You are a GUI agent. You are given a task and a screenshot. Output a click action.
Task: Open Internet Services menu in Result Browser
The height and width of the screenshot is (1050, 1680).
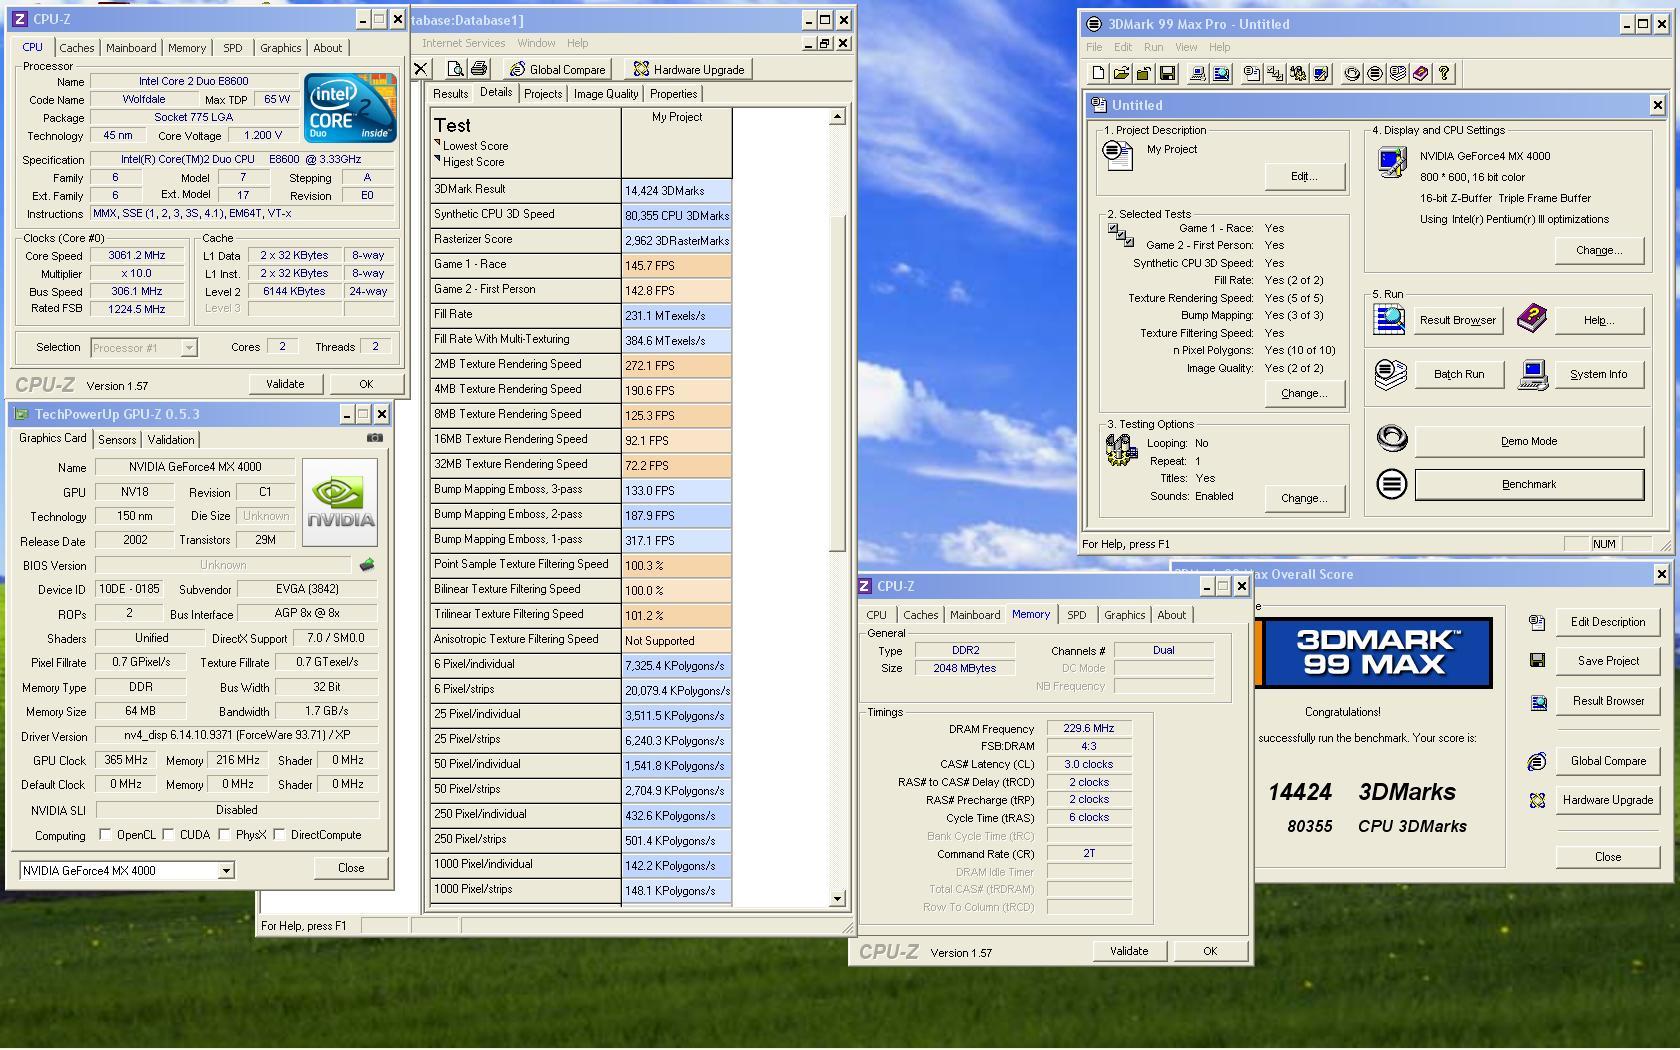coord(463,43)
